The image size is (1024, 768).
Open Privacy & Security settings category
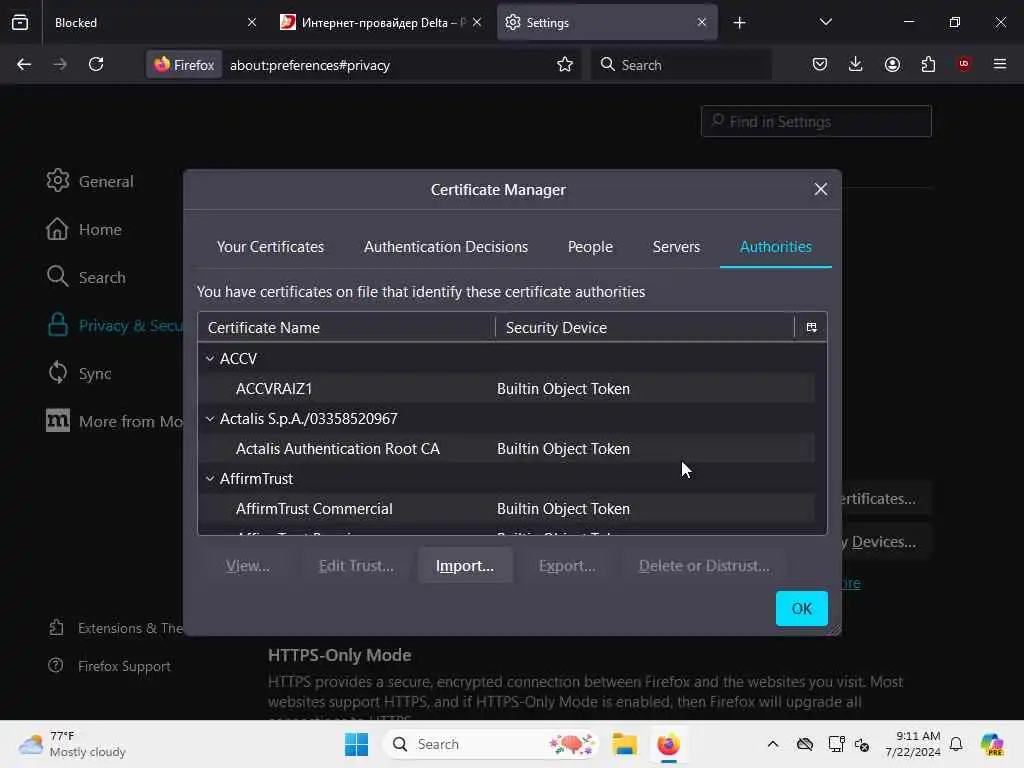click(x=114, y=325)
